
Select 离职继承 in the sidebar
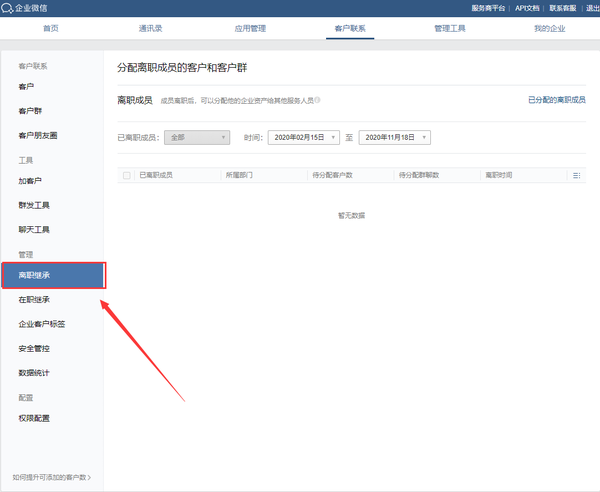click(53, 275)
